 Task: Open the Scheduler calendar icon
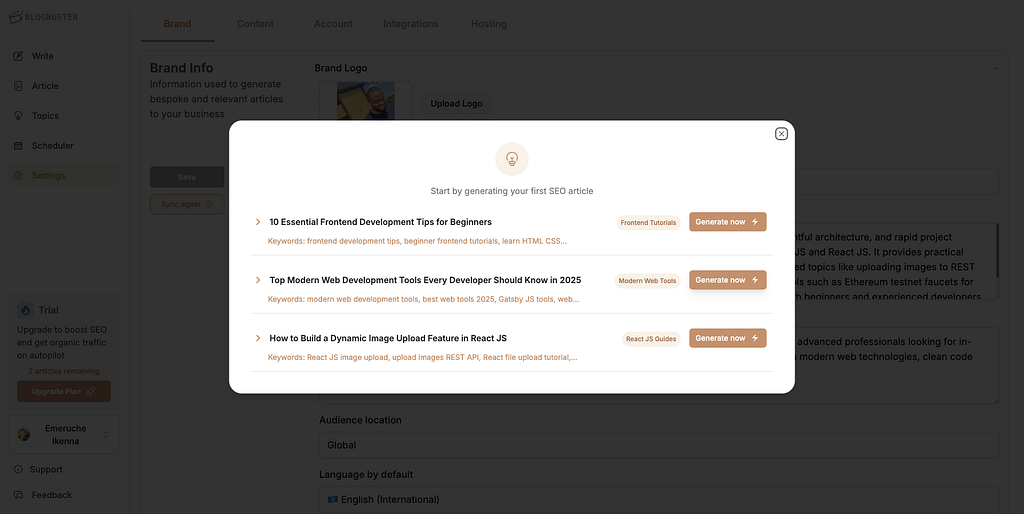click(x=18, y=146)
